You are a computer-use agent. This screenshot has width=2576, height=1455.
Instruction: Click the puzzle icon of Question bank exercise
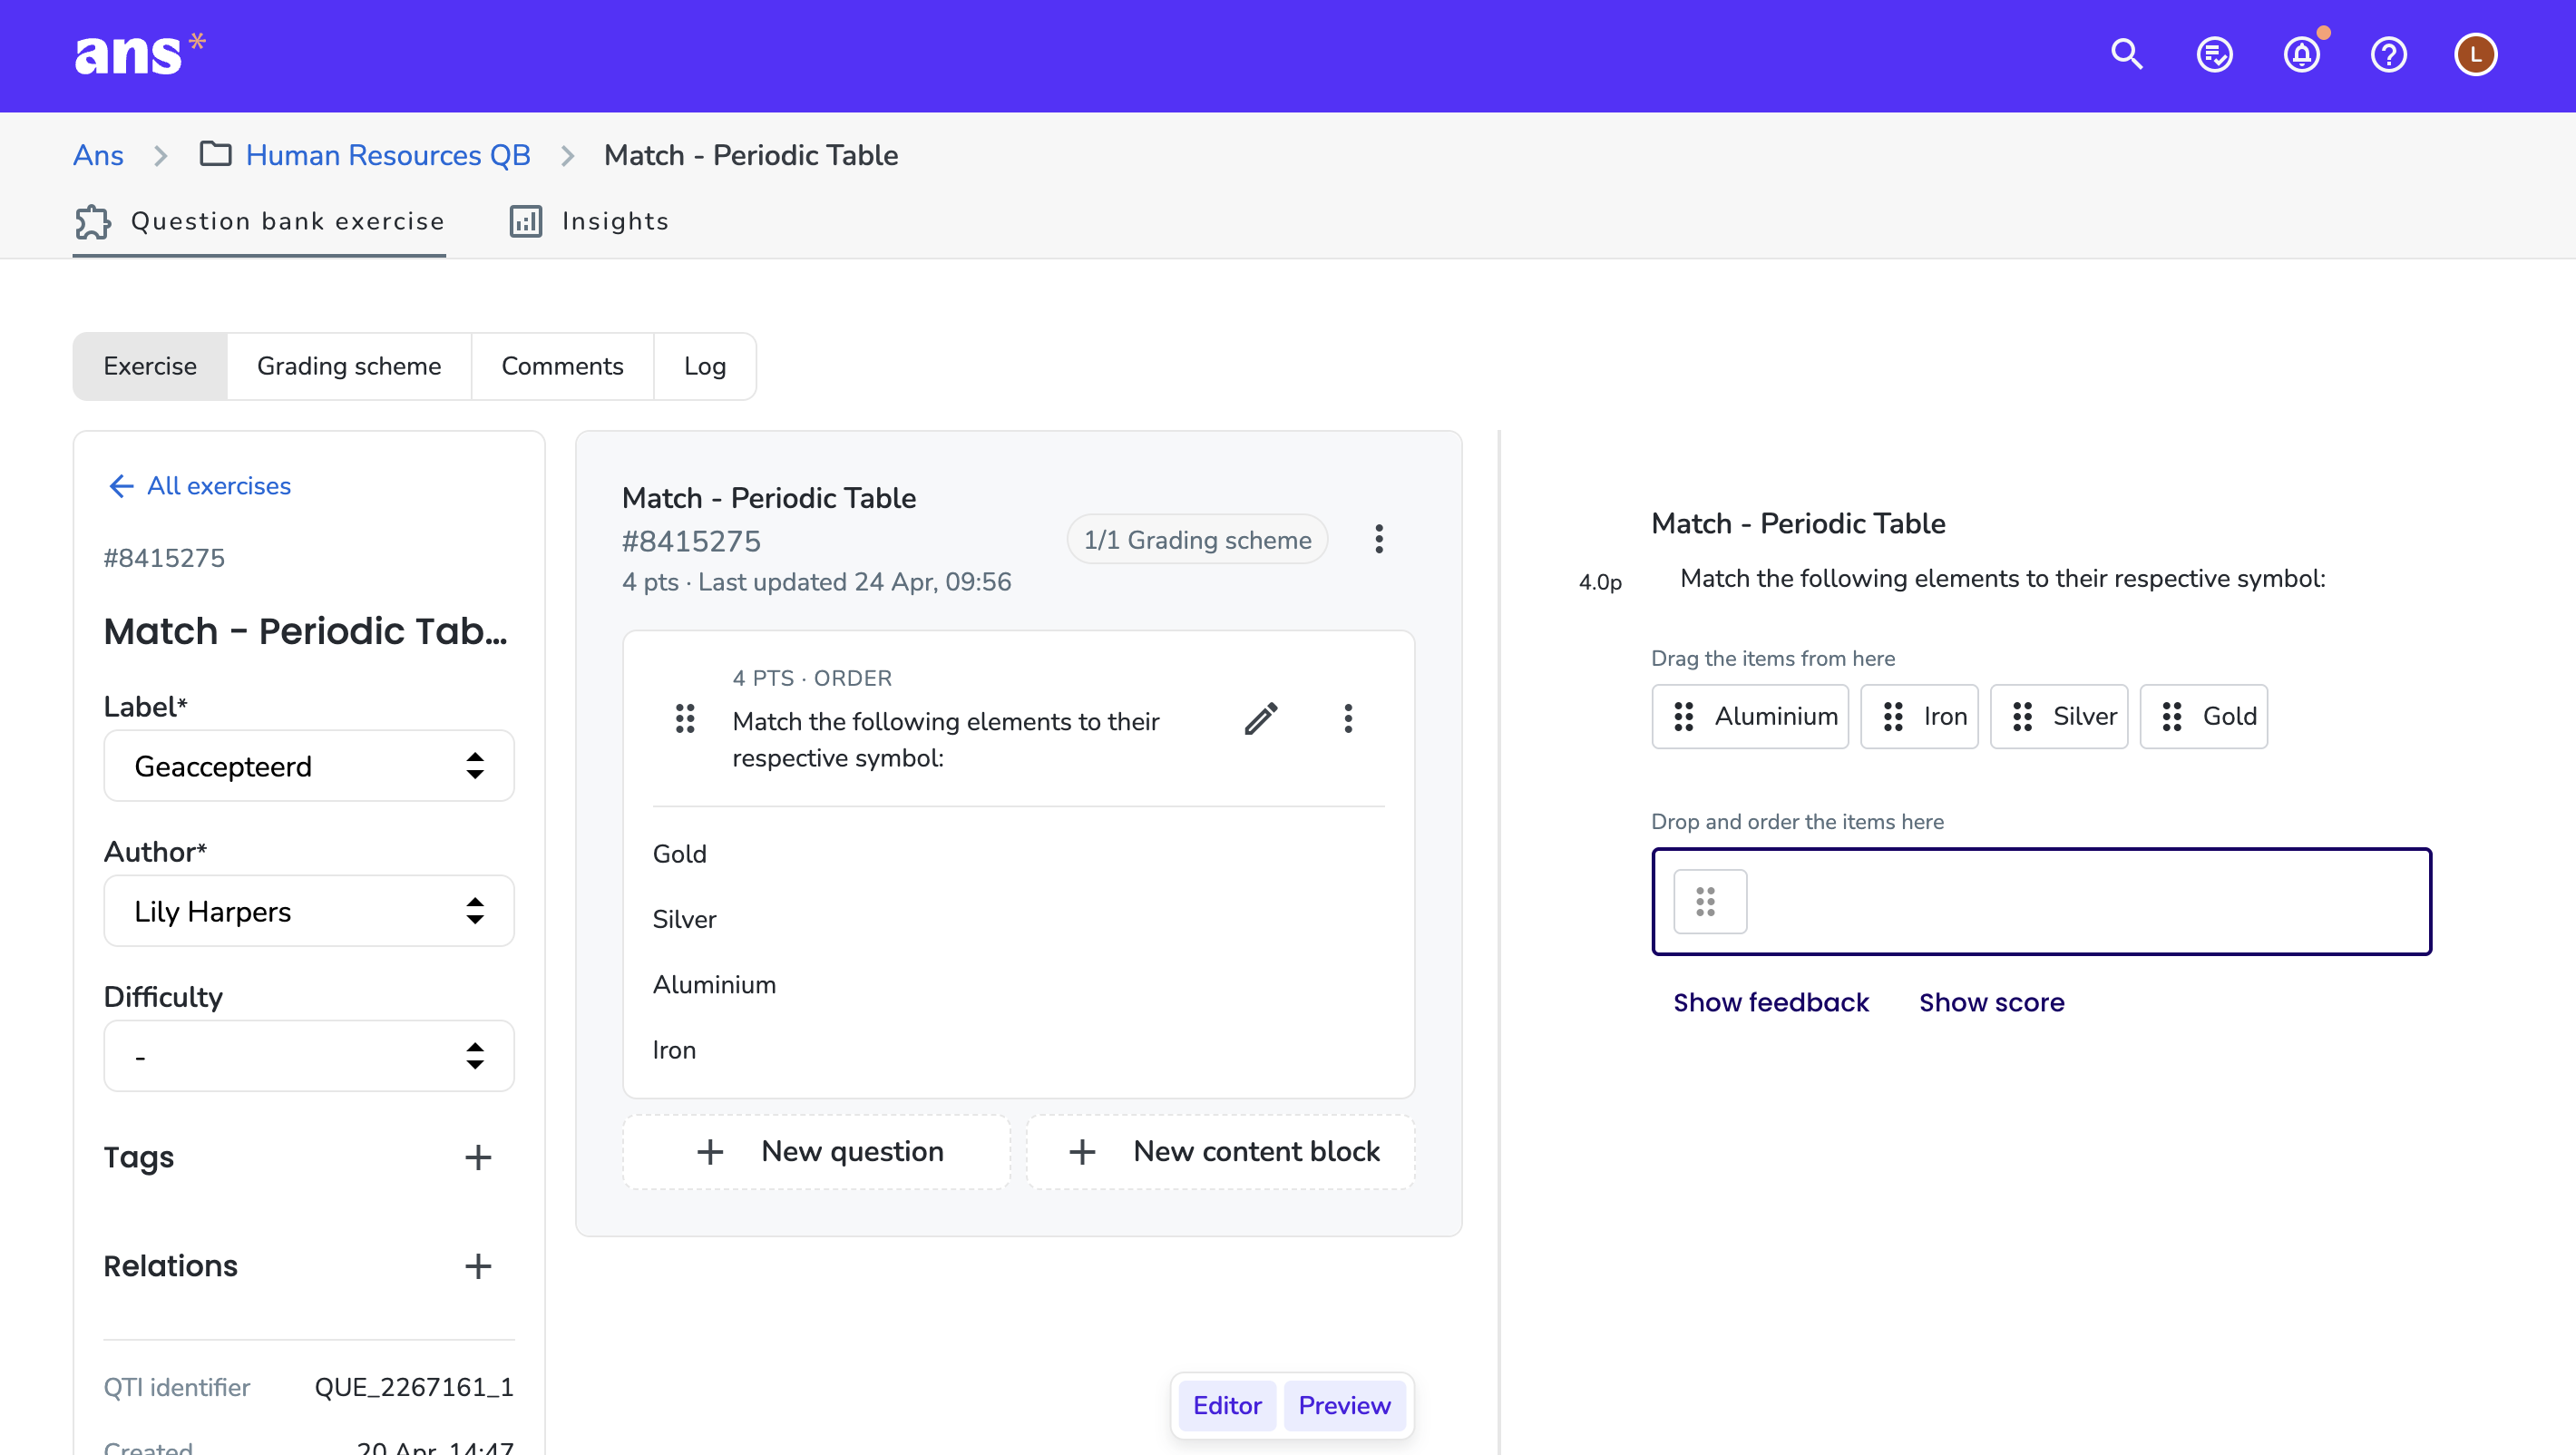(x=93, y=222)
